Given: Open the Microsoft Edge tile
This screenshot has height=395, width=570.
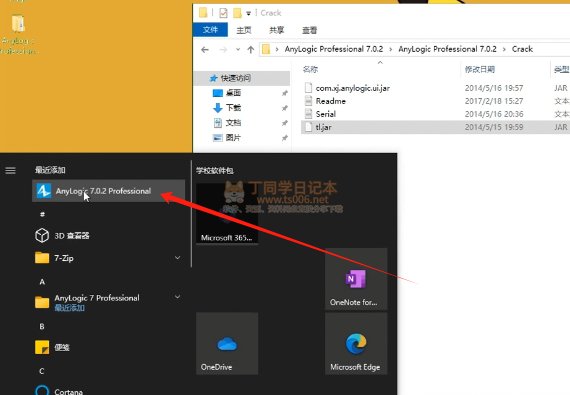Looking at the screenshot, I should coord(356,343).
